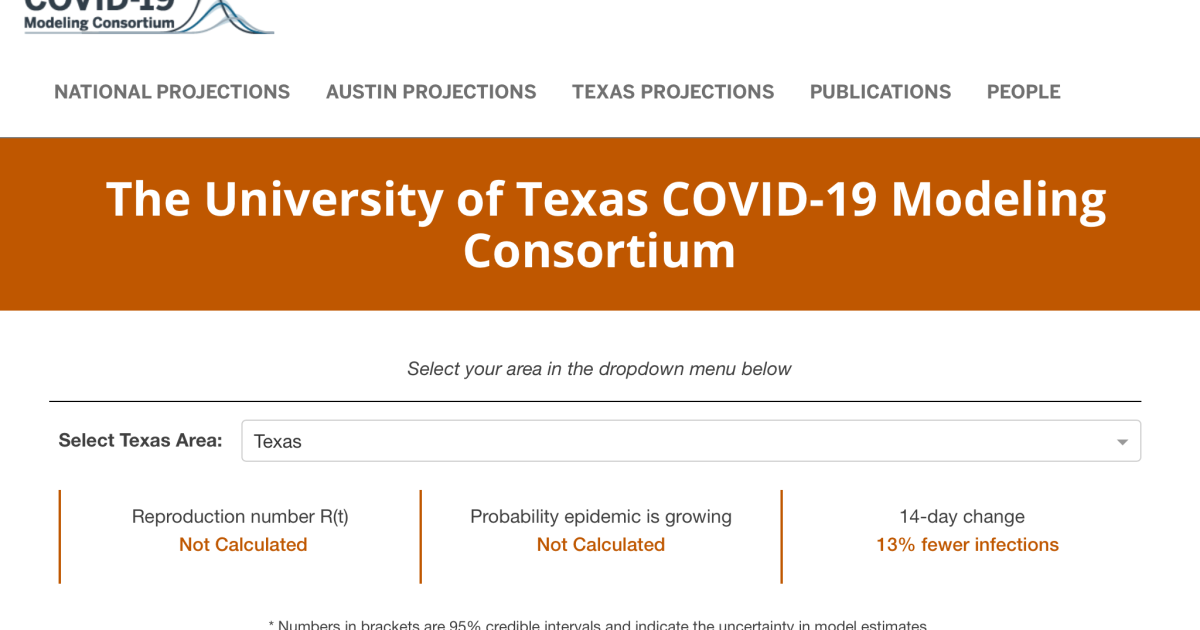The width and height of the screenshot is (1200, 630).
Task: Click the selected 'Texas' value in the area box
Action: (278, 441)
